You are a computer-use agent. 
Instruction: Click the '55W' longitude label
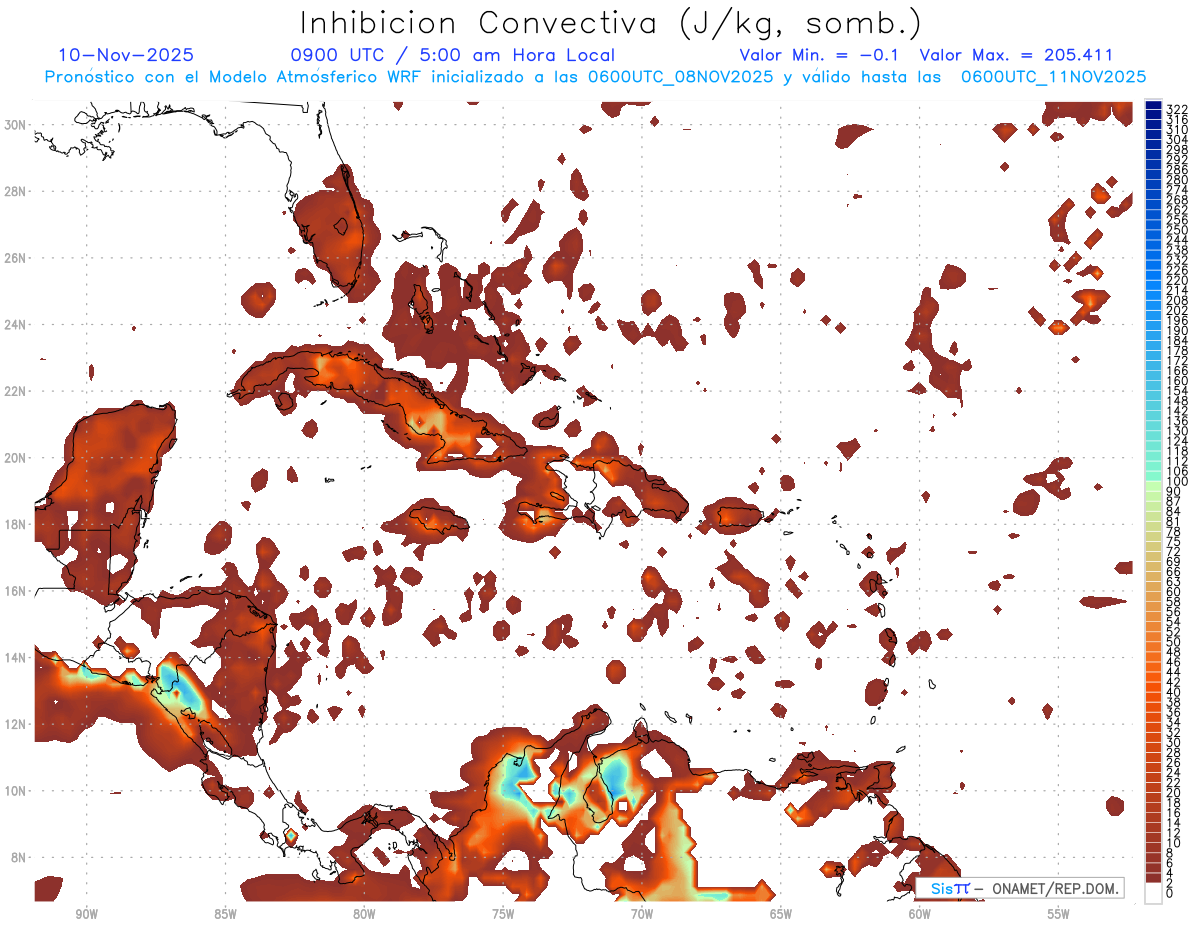(1059, 914)
